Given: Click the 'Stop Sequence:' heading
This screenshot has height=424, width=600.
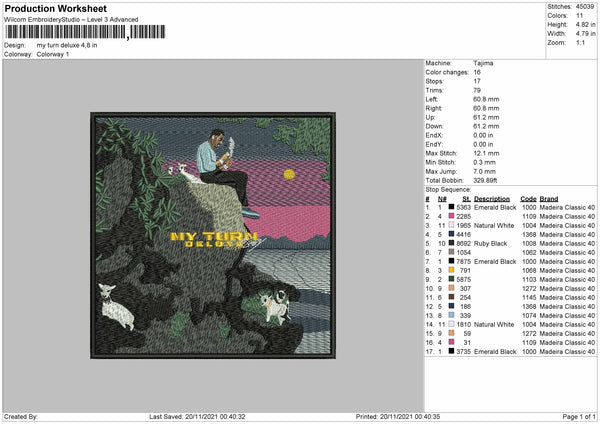Looking at the screenshot, I should click(448, 190).
